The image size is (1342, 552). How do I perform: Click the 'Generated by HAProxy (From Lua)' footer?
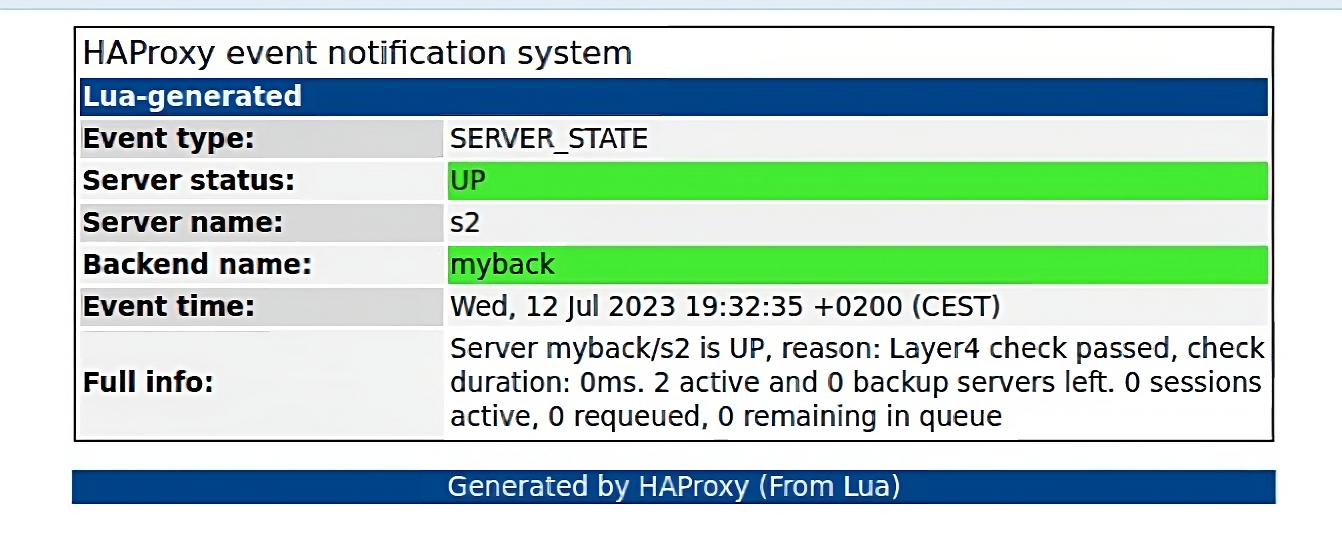tap(674, 487)
